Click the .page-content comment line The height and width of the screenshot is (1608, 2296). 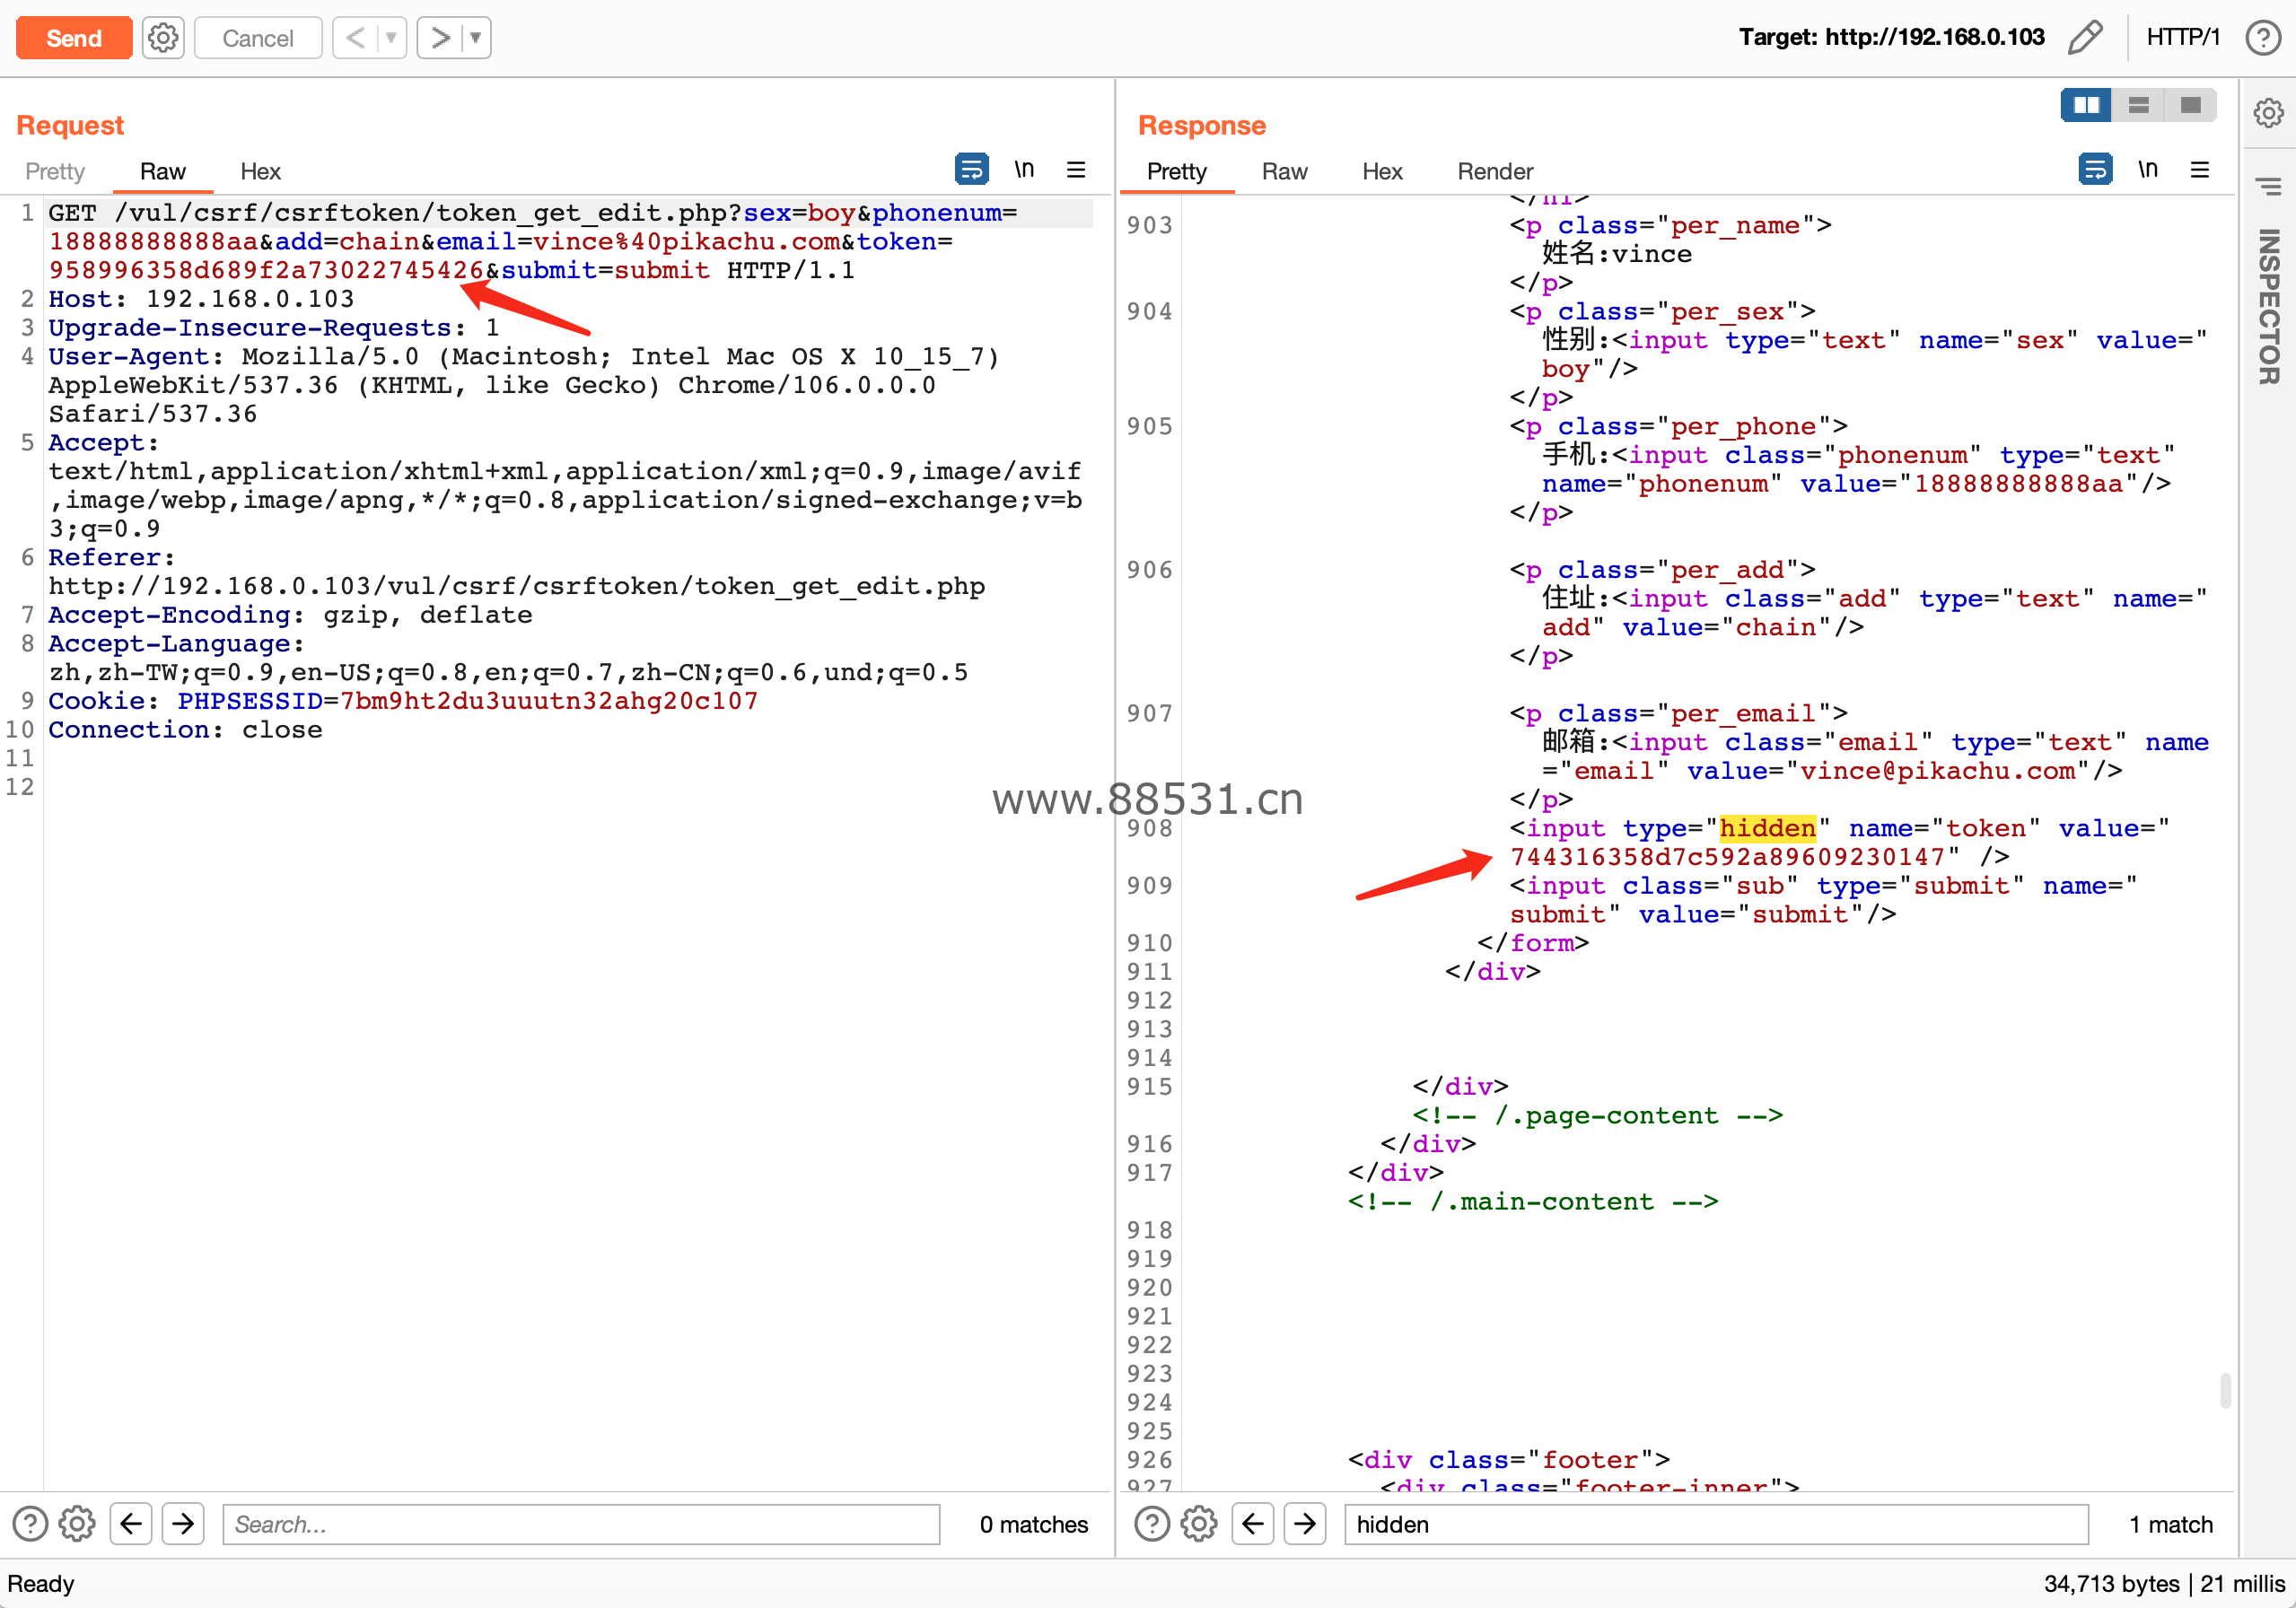[x=1597, y=1115]
